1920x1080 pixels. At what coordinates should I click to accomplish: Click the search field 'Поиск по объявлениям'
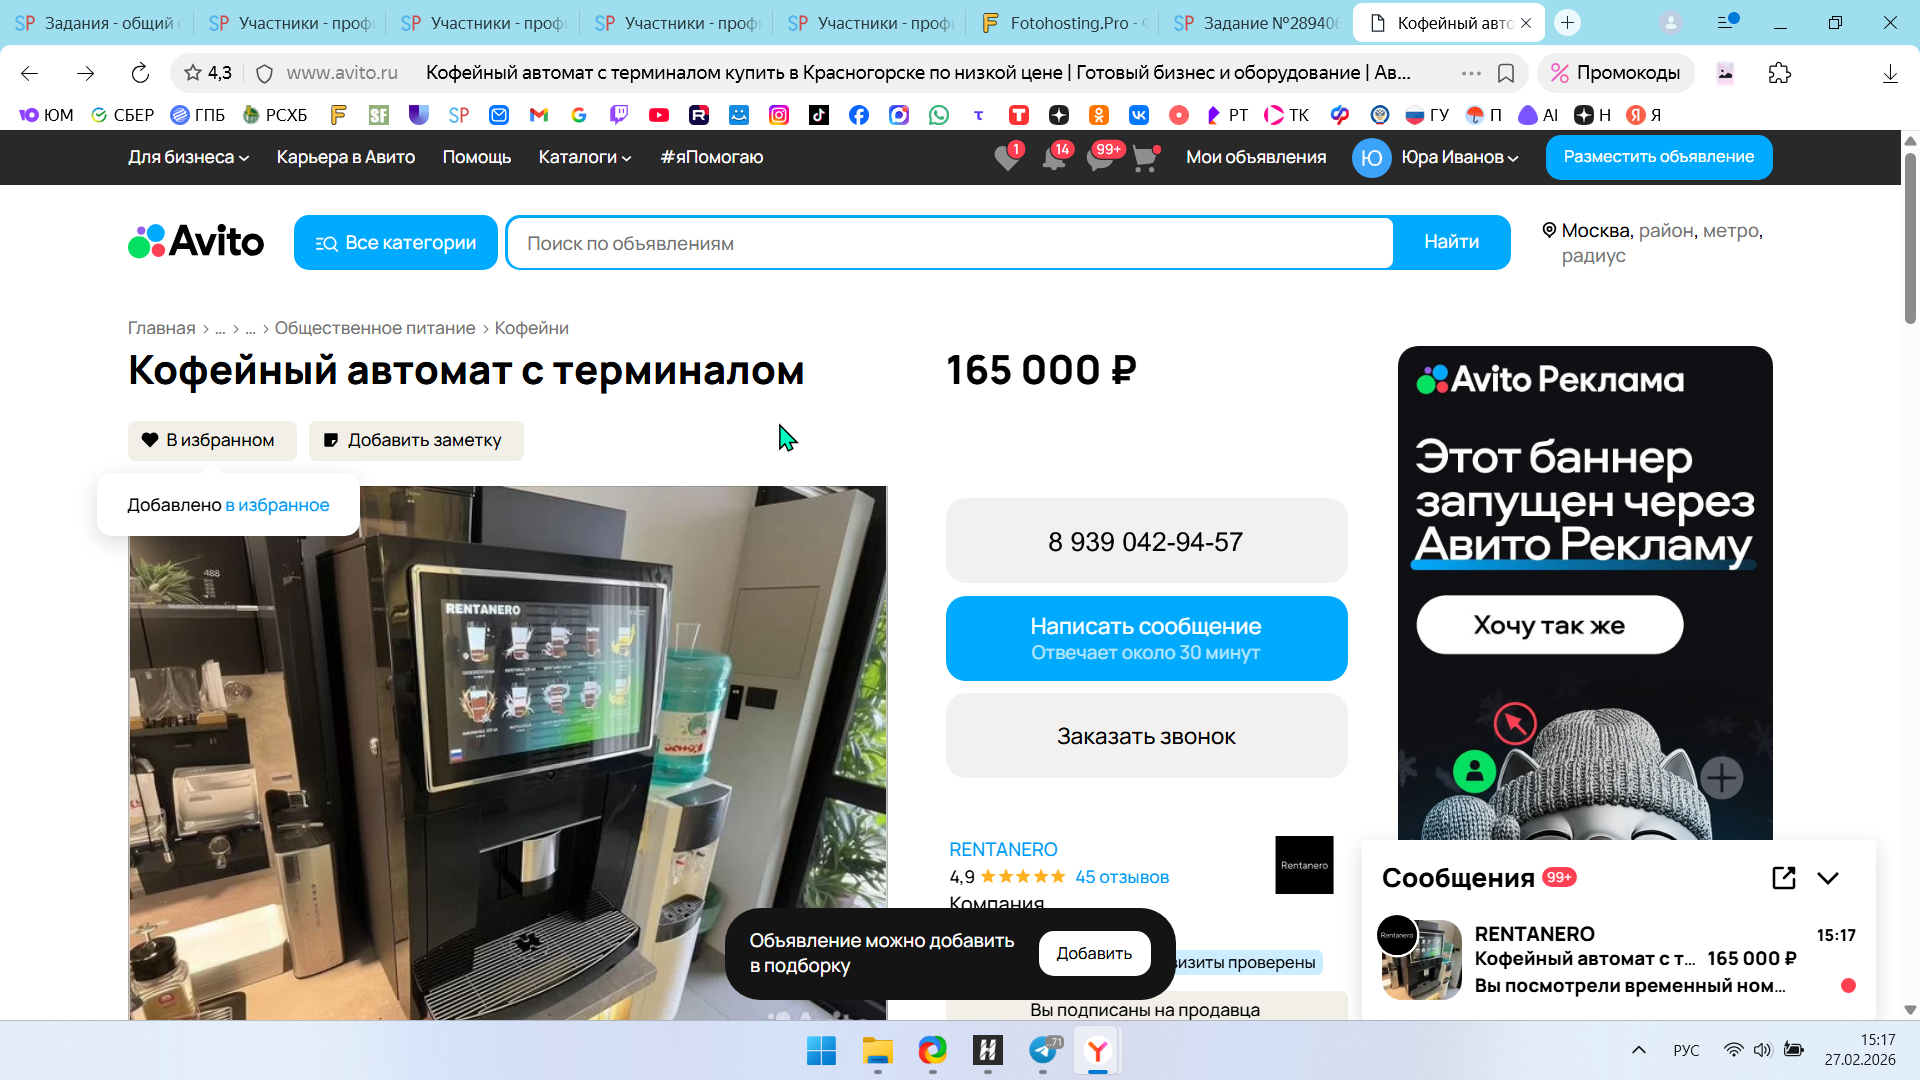[x=948, y=243]
